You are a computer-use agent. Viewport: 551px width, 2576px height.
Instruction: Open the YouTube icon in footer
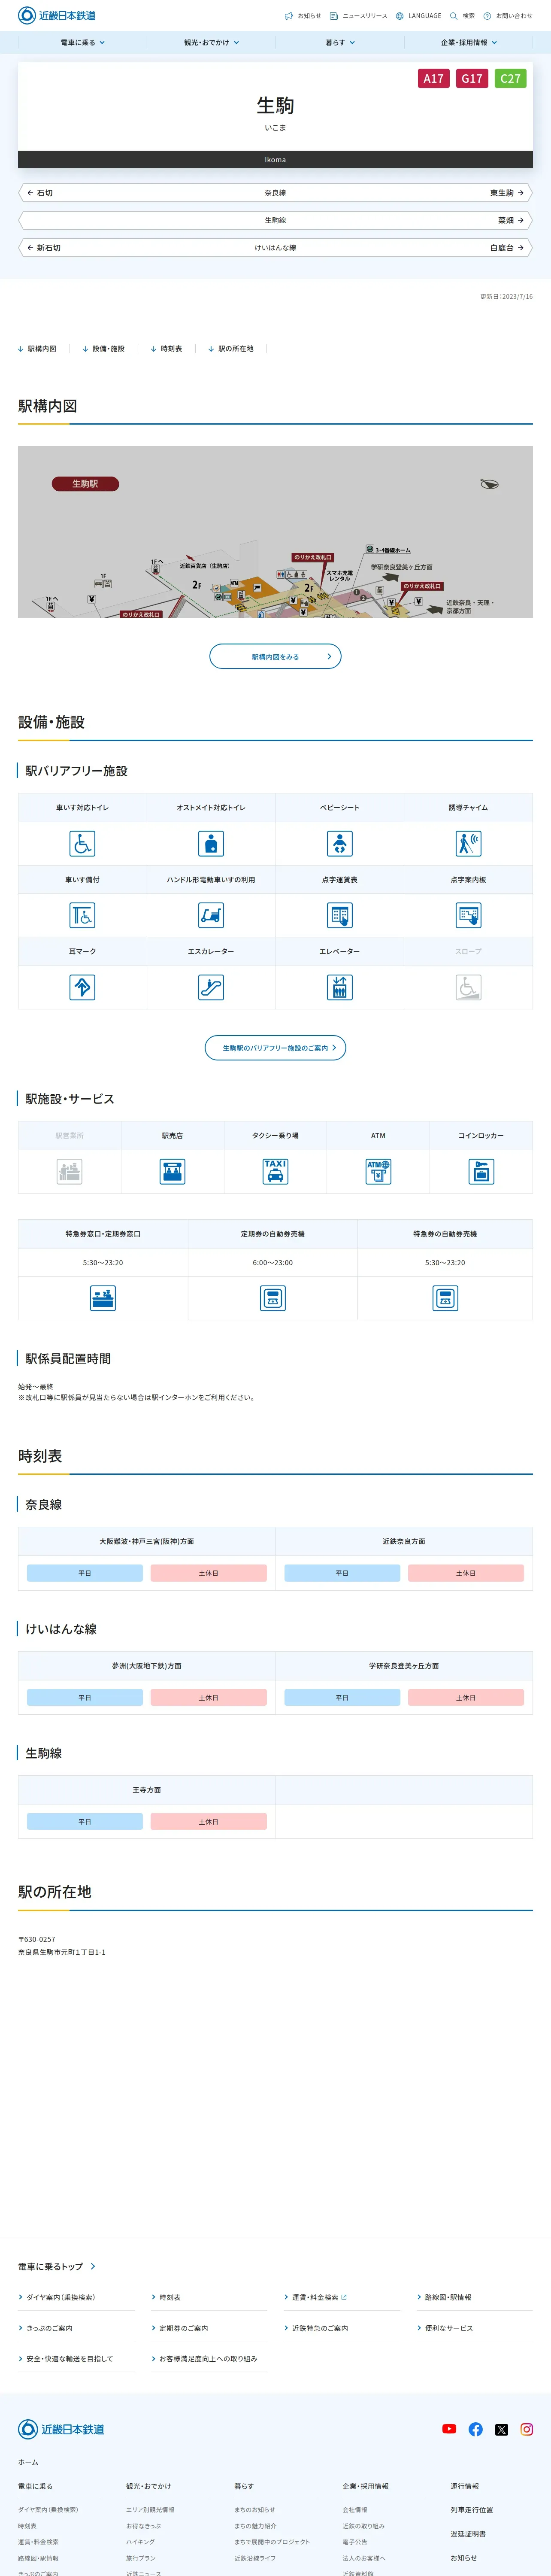[449, 2429]
